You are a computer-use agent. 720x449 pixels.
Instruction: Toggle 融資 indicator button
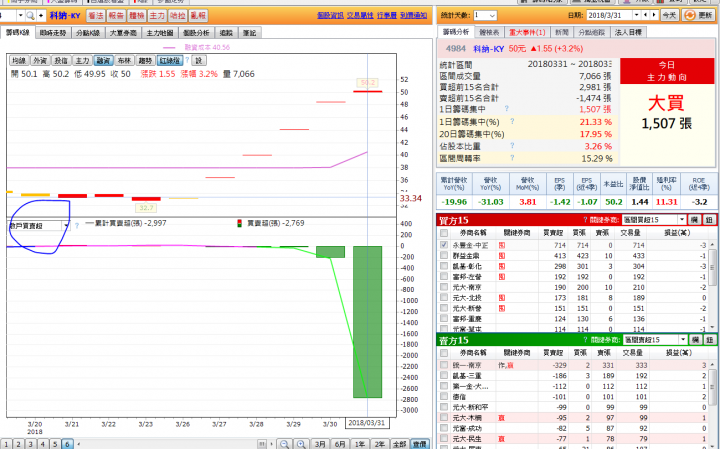click(x=103, y=61)
